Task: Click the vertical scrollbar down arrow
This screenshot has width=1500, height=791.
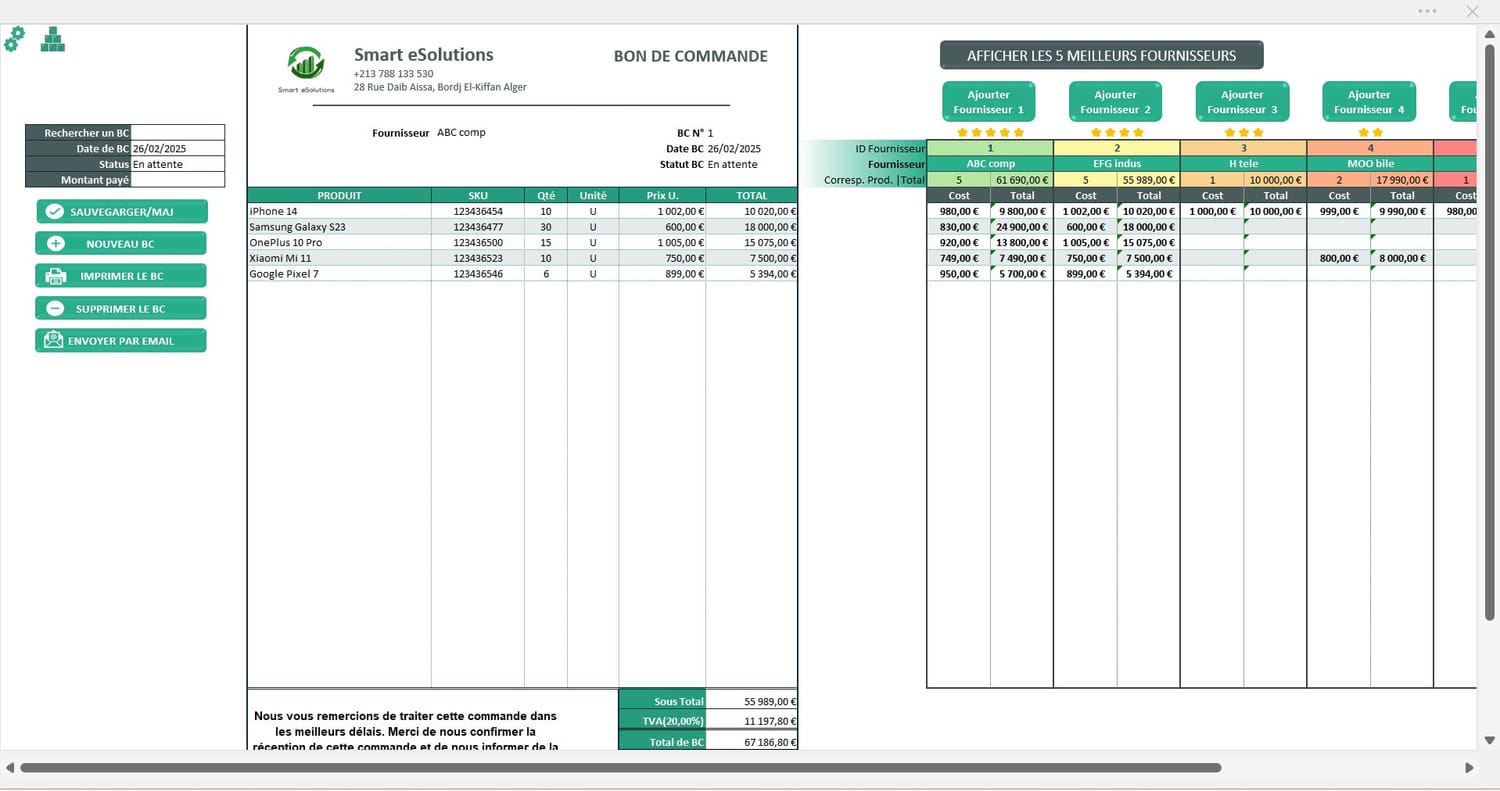Action: tap(1489, 740)
